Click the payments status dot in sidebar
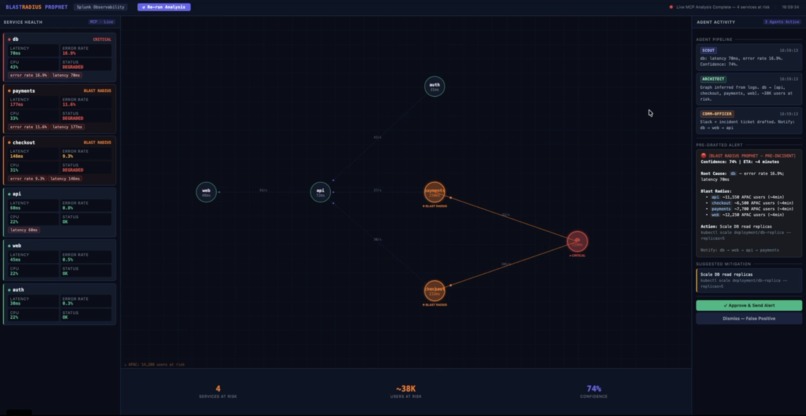The image size is (806, 416). (9, 91)
